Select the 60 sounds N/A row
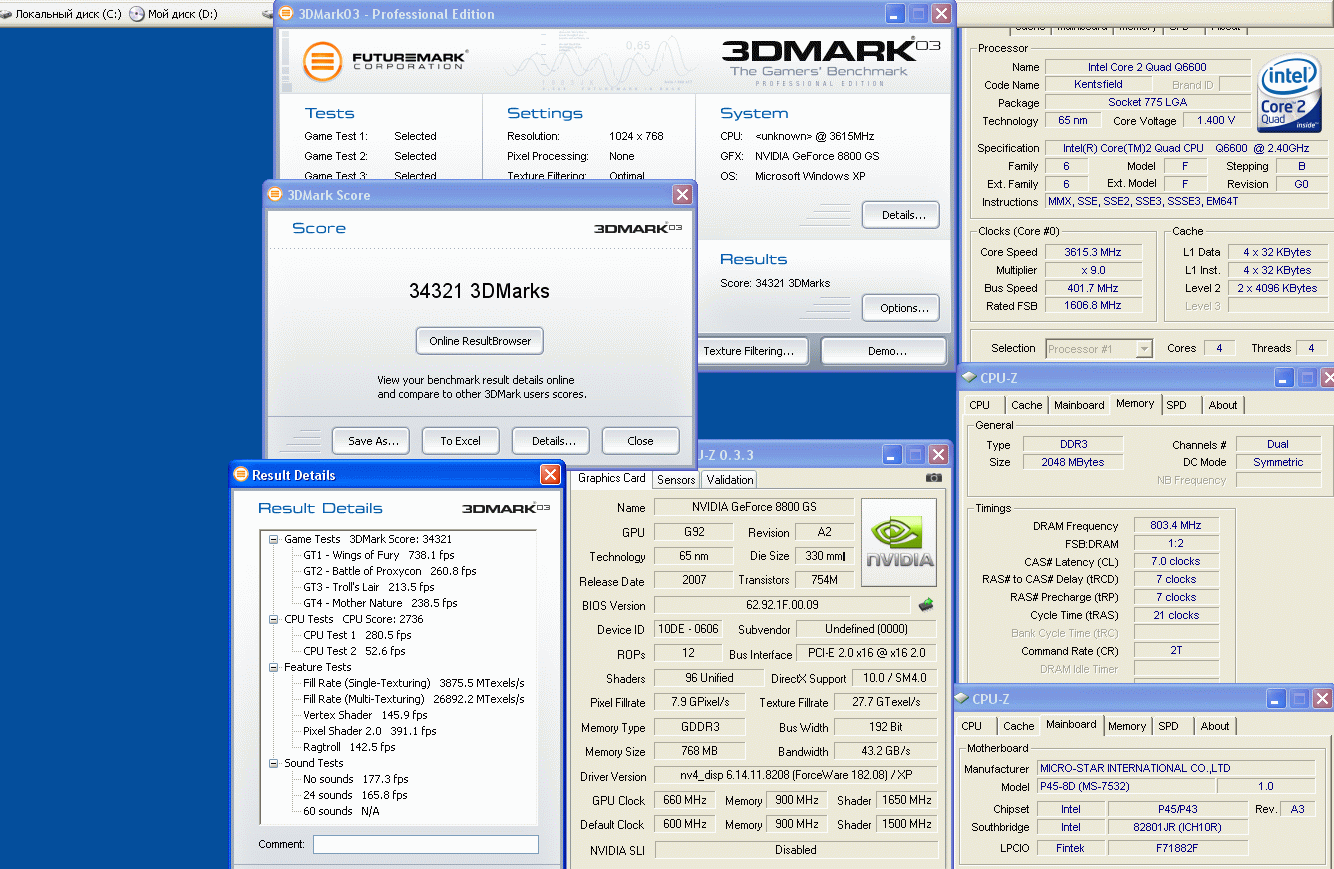Image resolution: width=1334 pixels, height=869 pixels. tap(341, 811)
